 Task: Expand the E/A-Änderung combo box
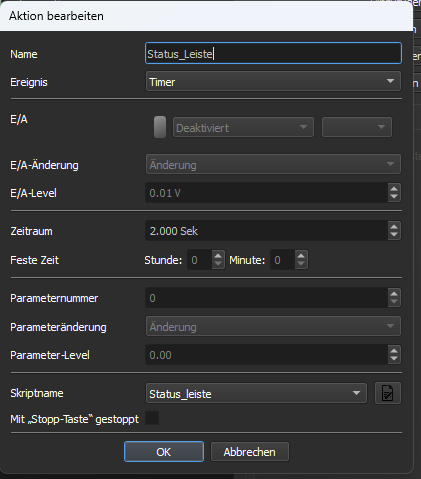coord(273,164)
